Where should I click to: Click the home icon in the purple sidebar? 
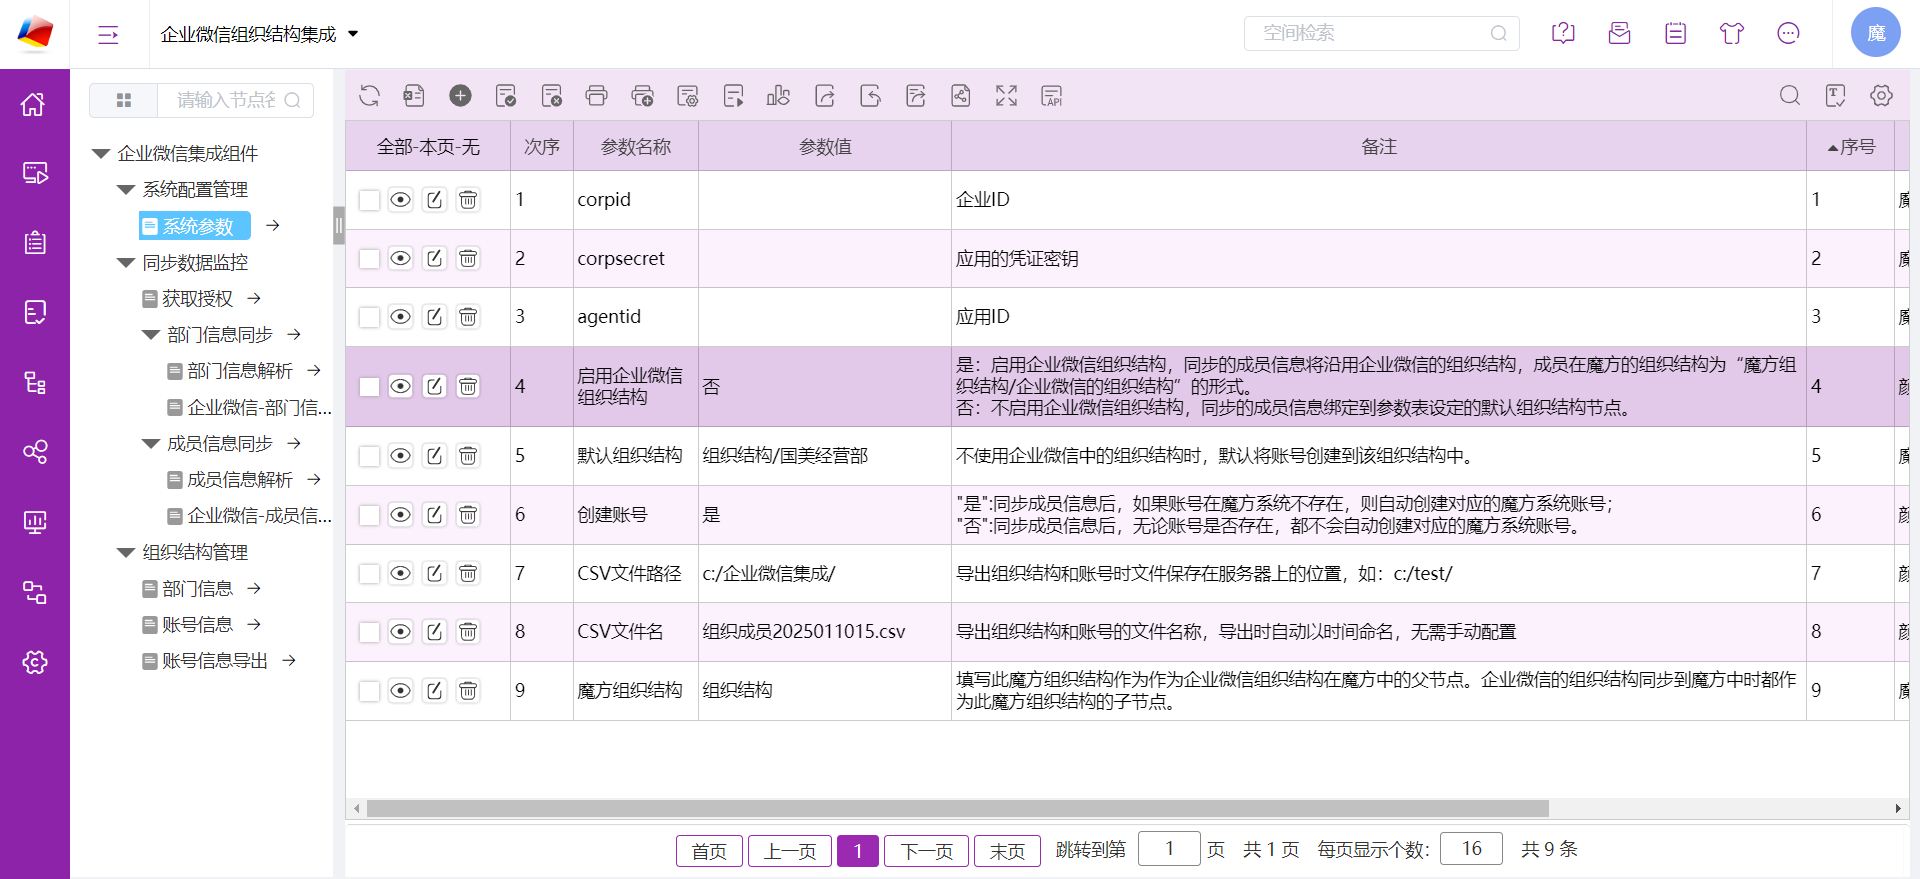(34, 104)
